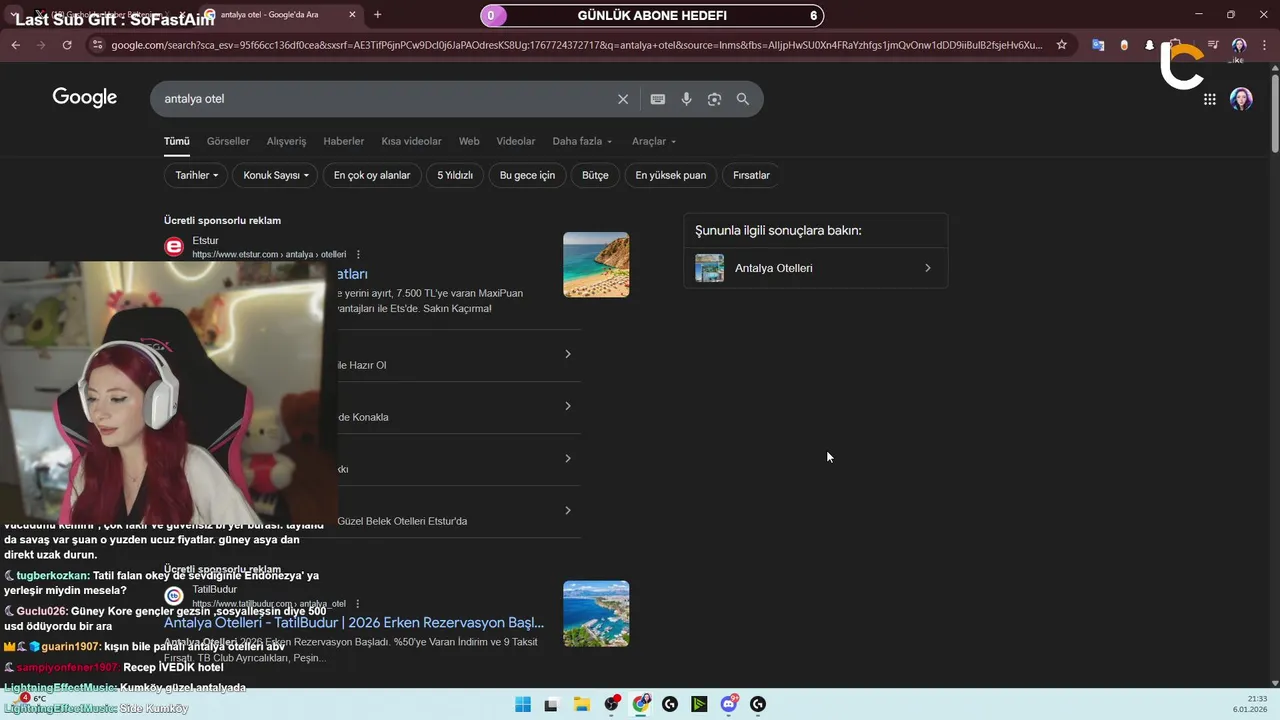Open the three-dot menu beside Etstur URL
The width and height of the screenshot is (1280, 720).
[x=358, y=255]
